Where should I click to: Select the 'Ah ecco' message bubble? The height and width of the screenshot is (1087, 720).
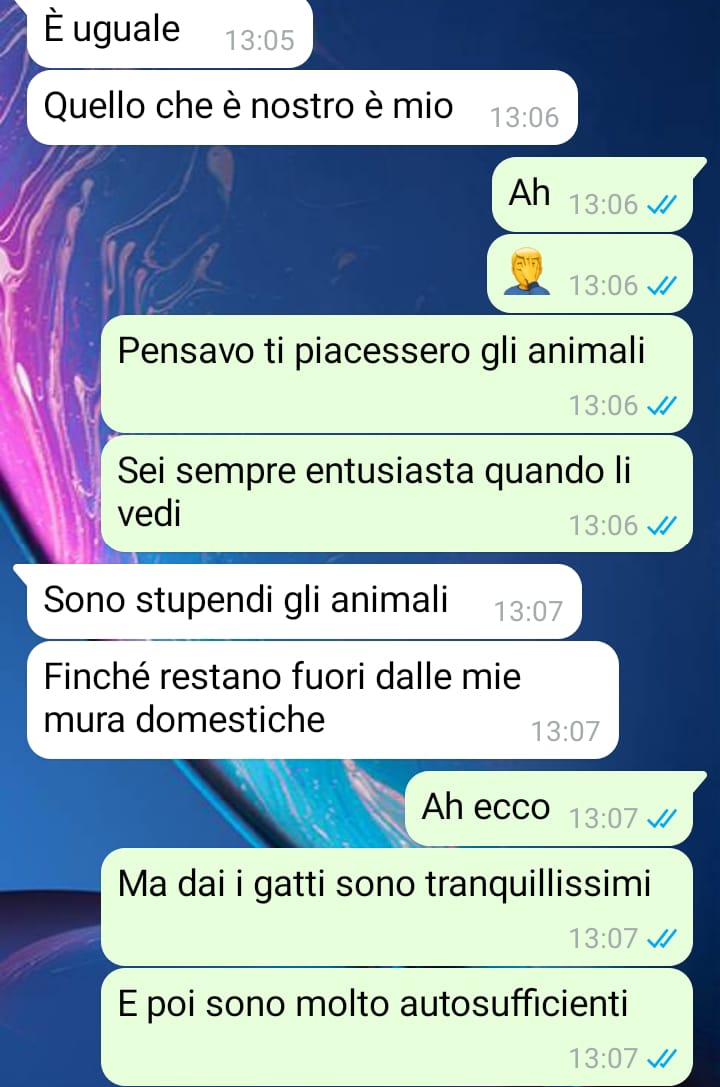click(549, 808)
